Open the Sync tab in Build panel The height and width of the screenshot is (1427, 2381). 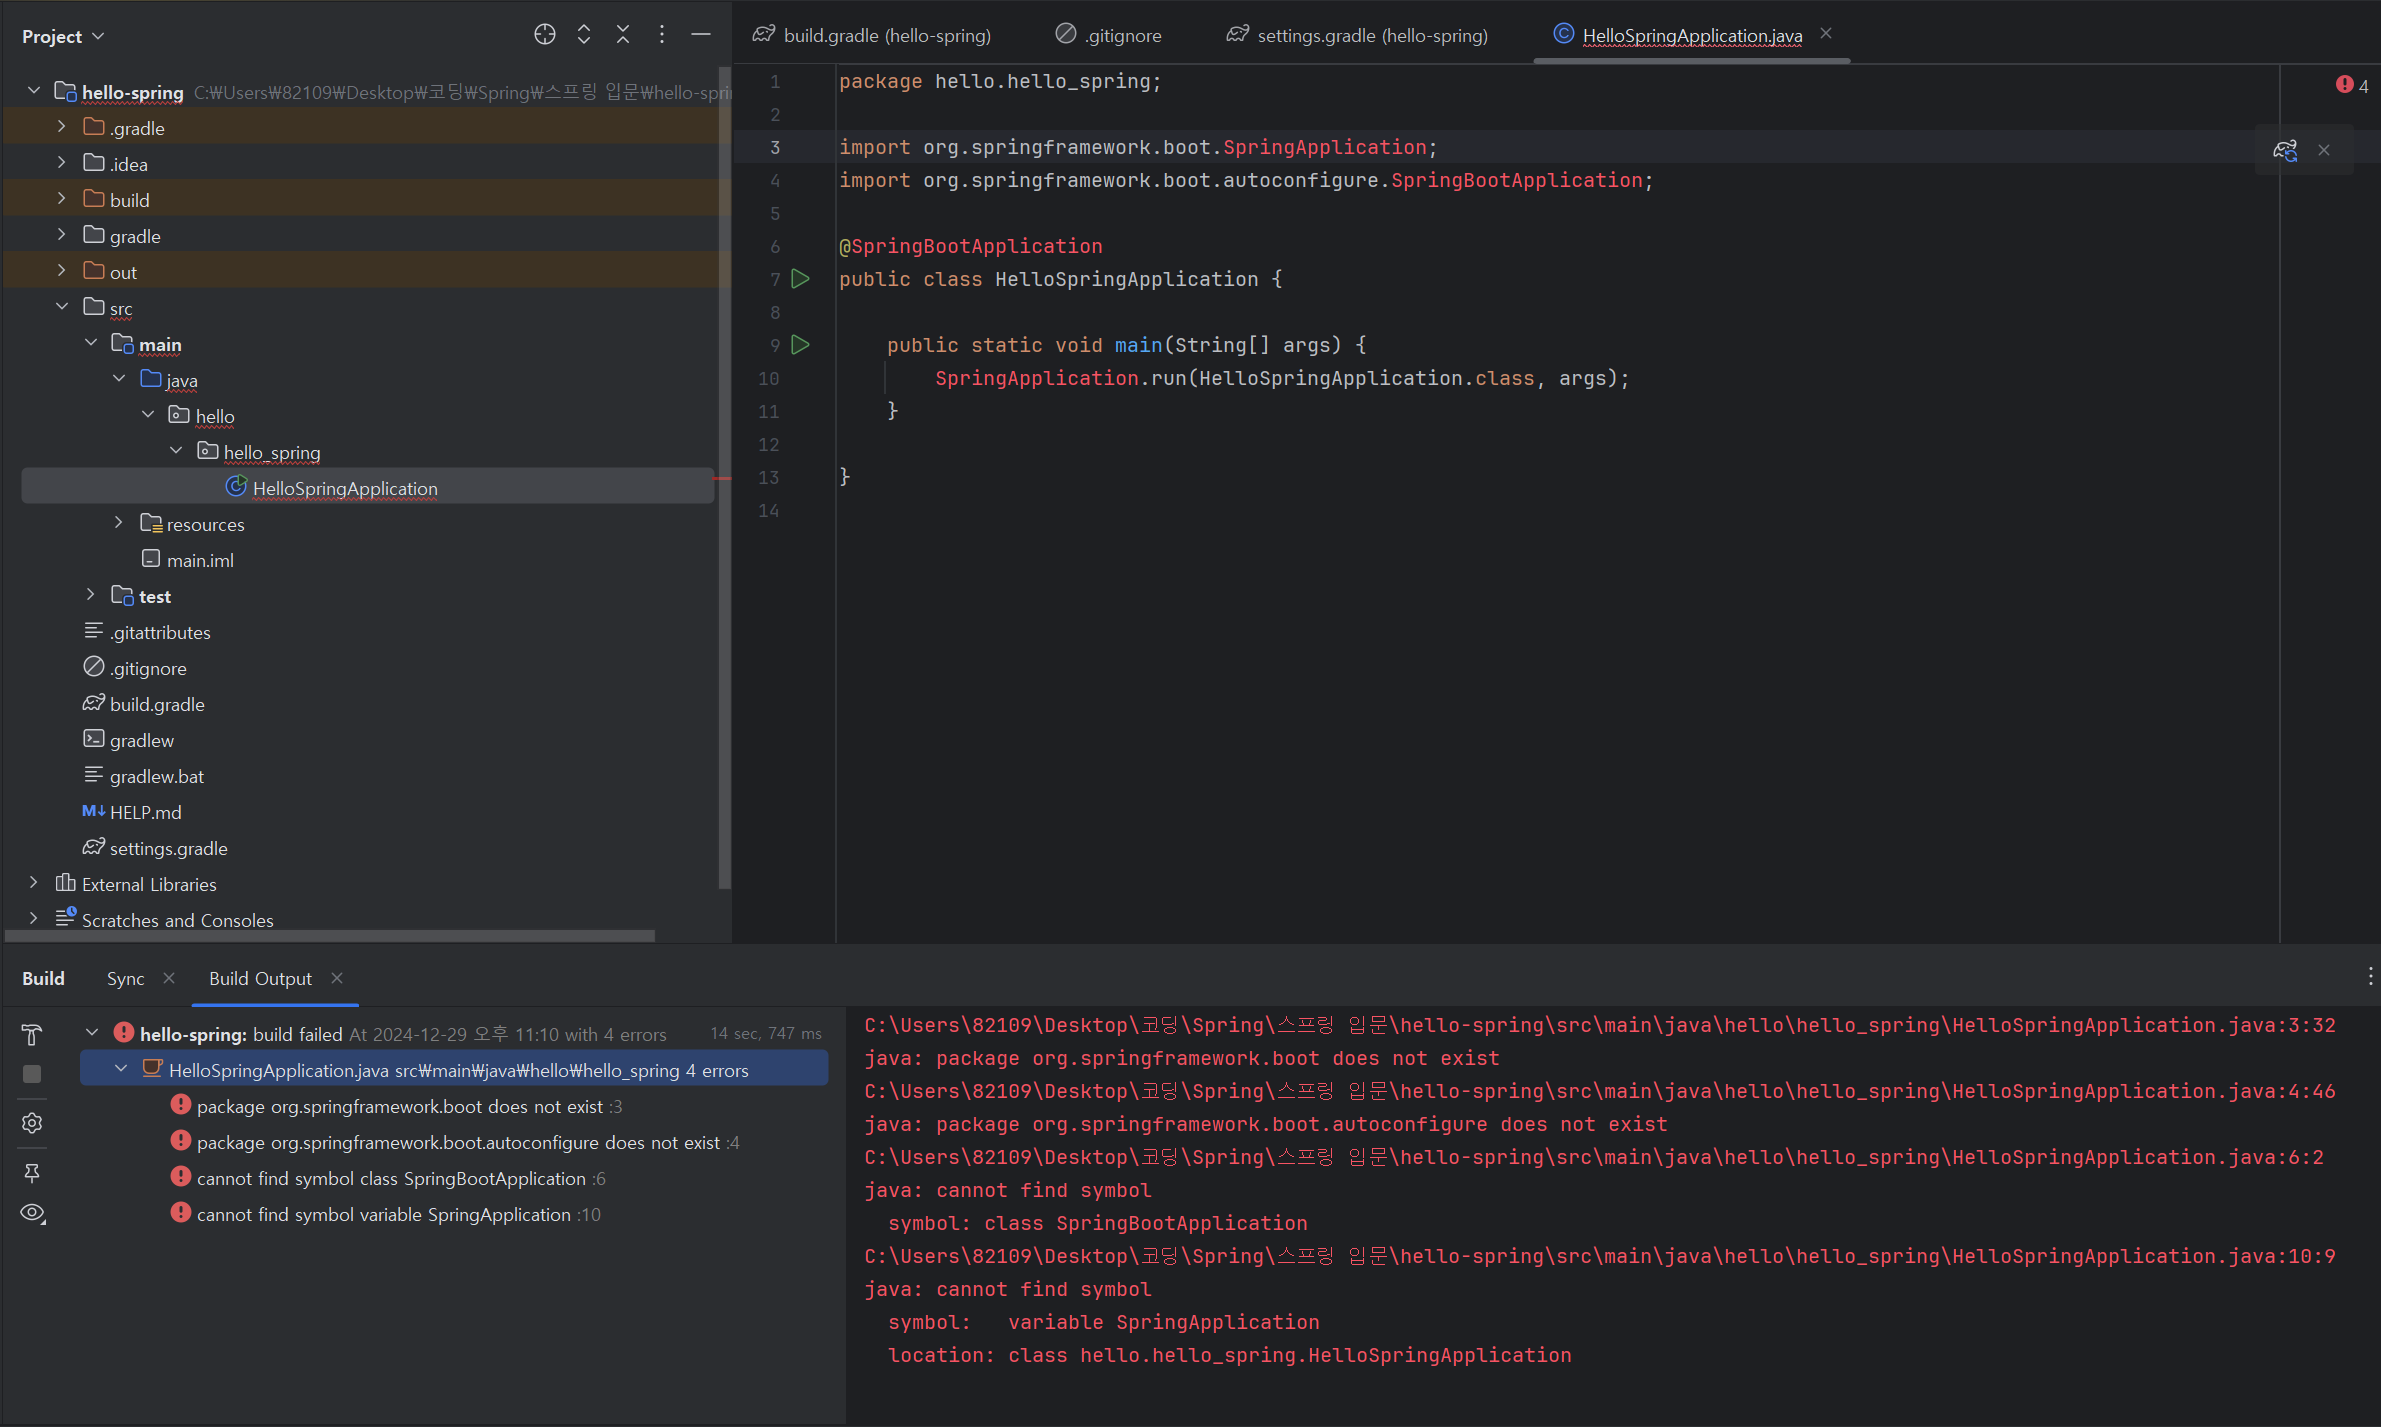[126, 978]
